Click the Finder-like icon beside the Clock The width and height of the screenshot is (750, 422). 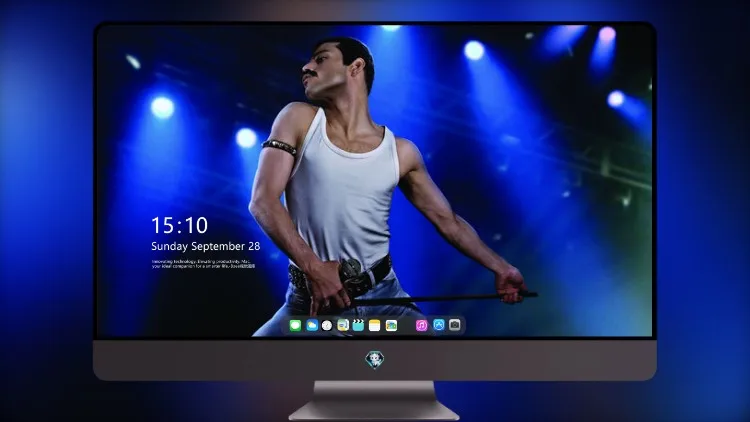pos(342,326)
